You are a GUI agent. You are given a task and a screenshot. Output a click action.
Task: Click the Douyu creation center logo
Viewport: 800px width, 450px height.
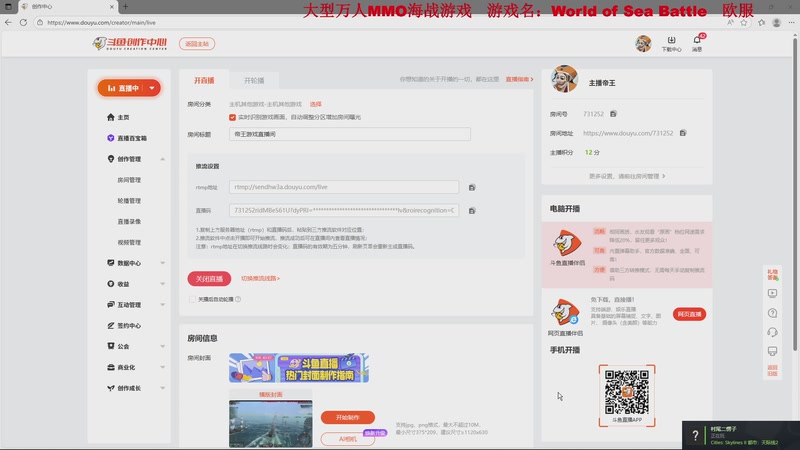click(x=130, y=43)
